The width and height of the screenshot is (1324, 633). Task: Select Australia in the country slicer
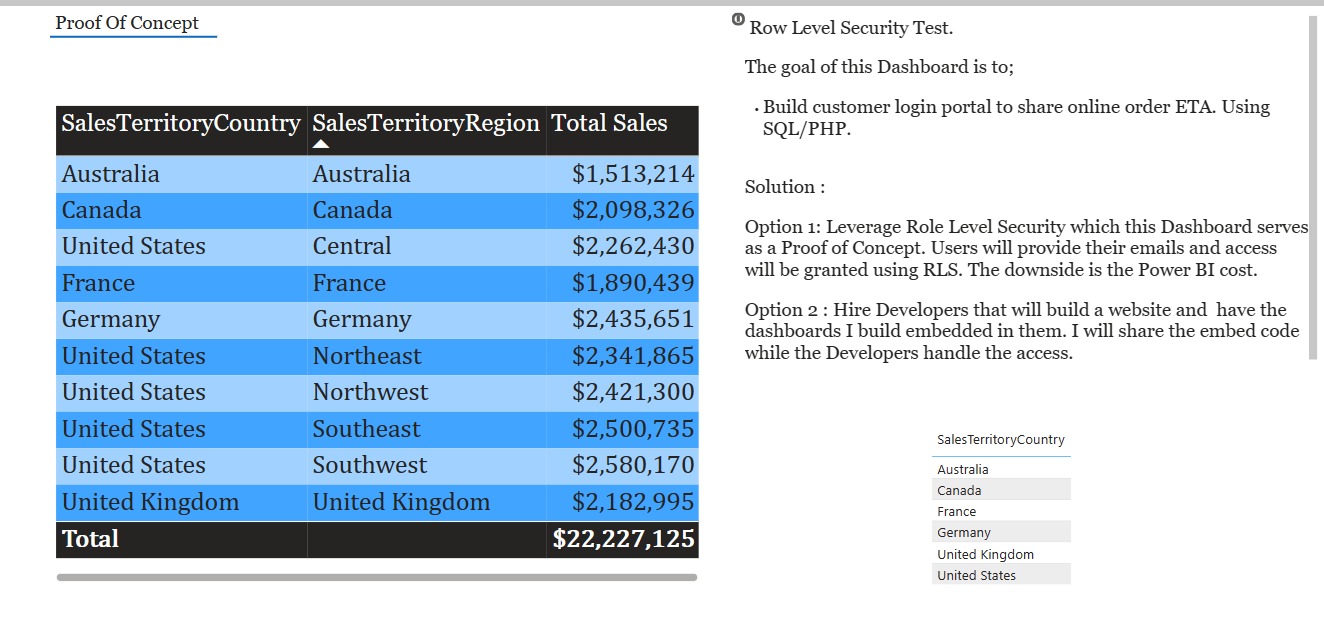(x=963, y=469)
